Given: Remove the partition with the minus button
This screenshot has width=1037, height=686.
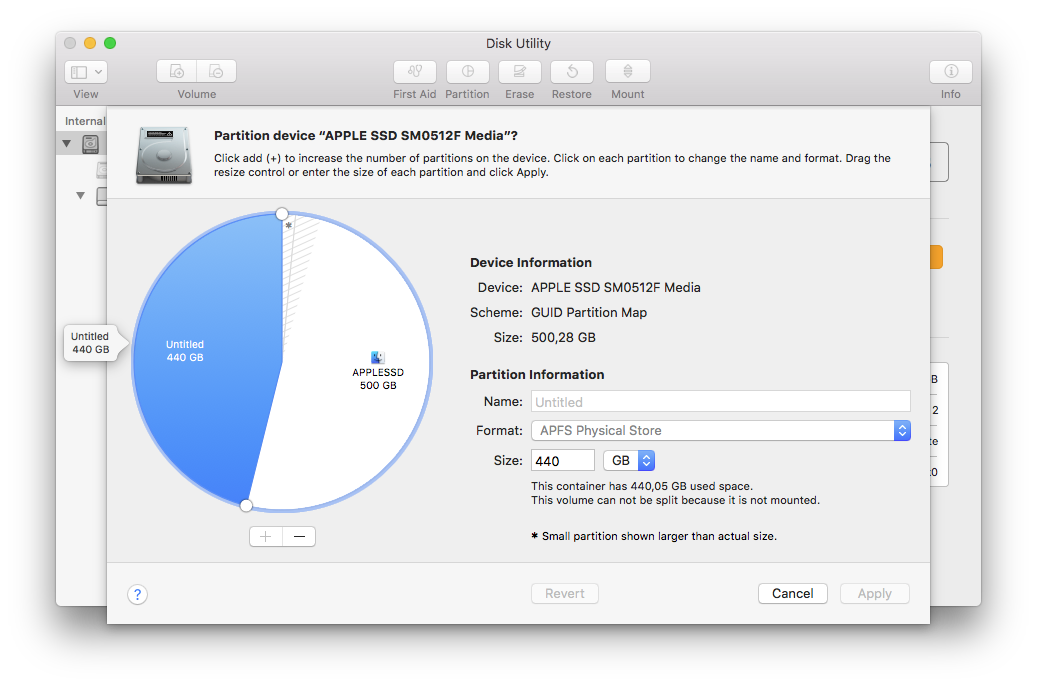Looking at the screenshot, I should coord(299,536).
